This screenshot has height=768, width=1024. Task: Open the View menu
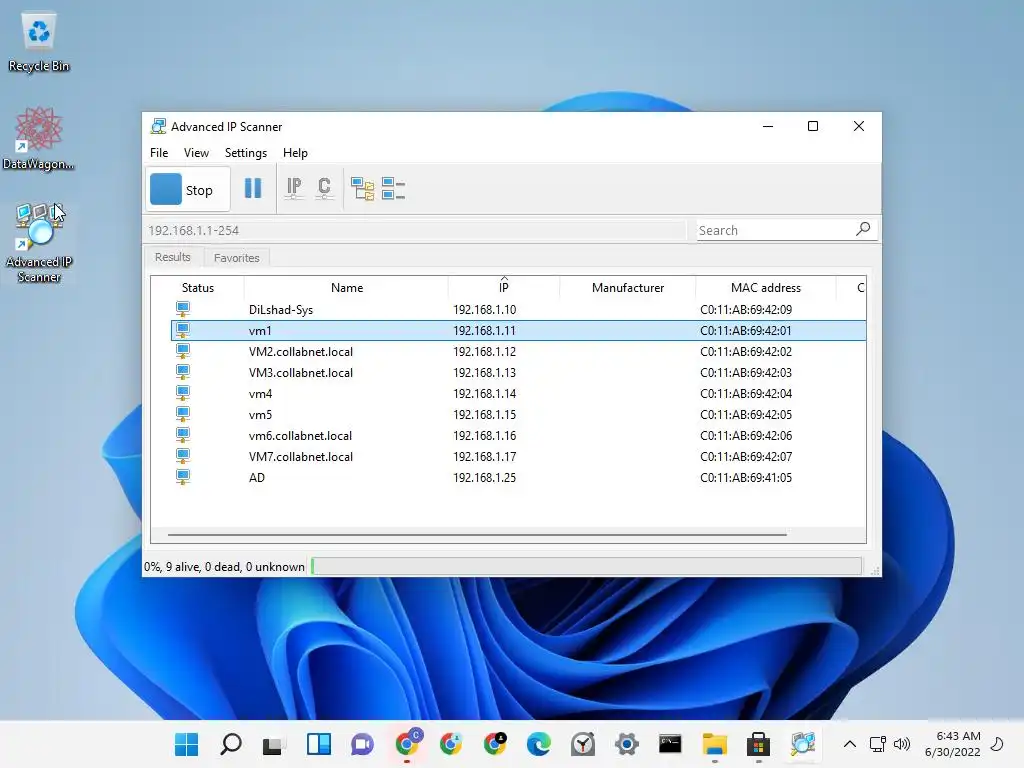pyautogui.click(x=196, y=153)
